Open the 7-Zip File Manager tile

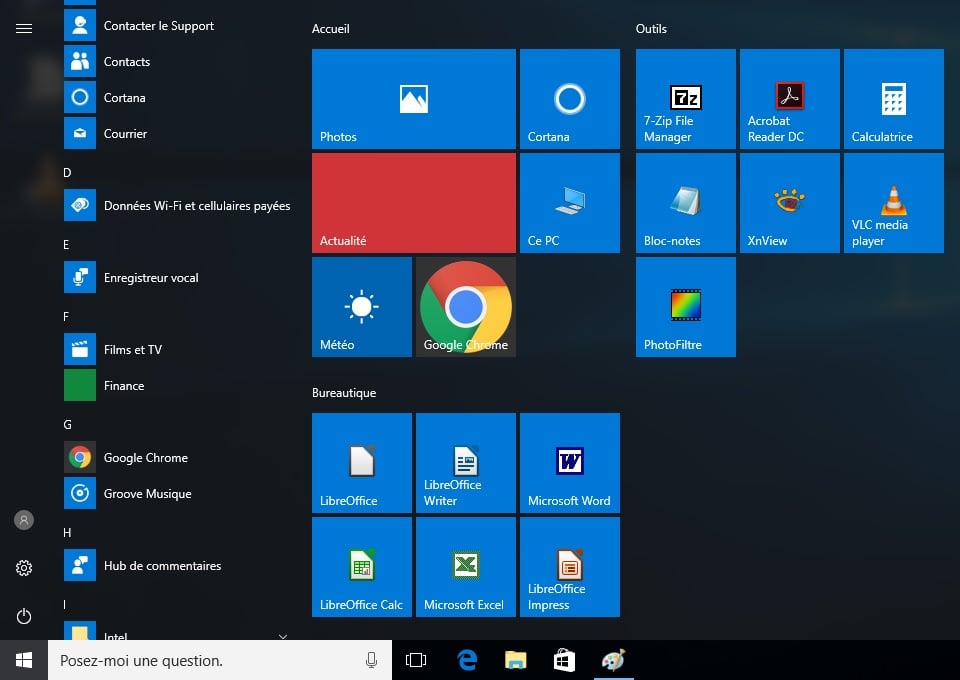tap(686, 99)
